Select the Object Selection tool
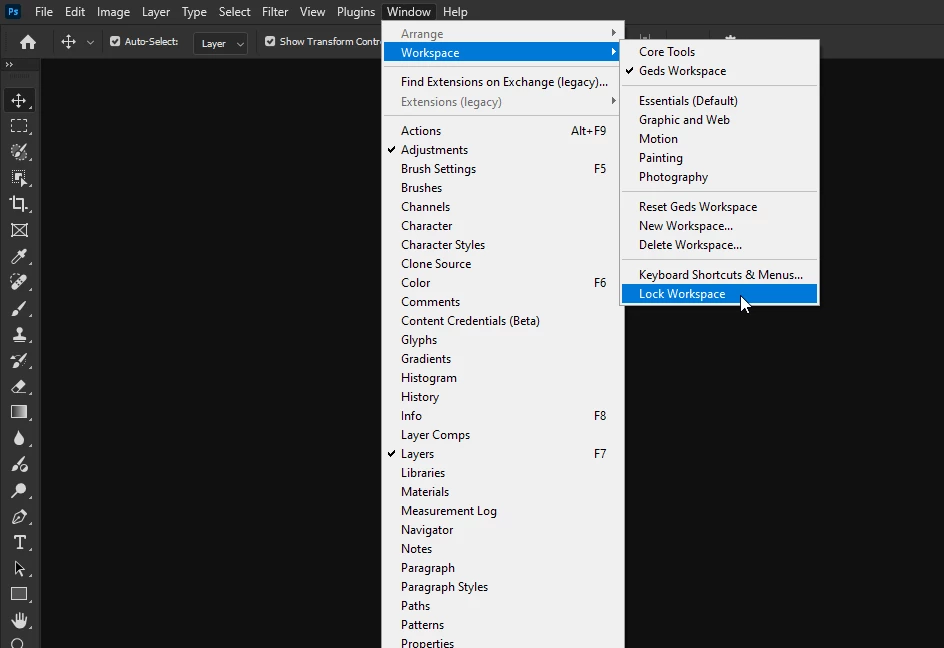 (19, 178)
